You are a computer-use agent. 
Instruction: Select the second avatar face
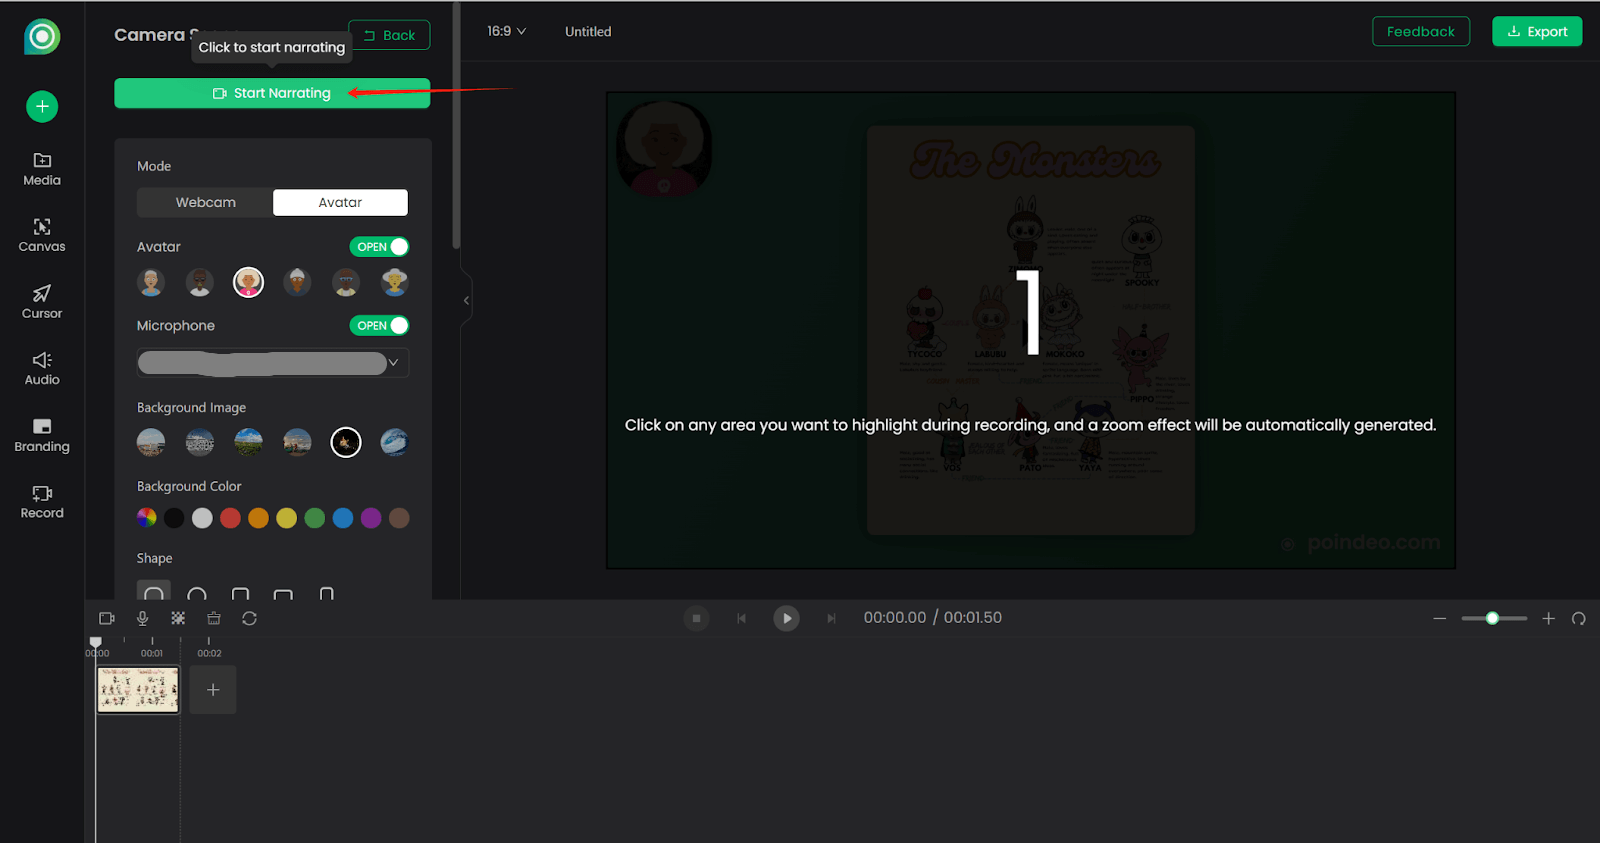(x=200, y=283)
